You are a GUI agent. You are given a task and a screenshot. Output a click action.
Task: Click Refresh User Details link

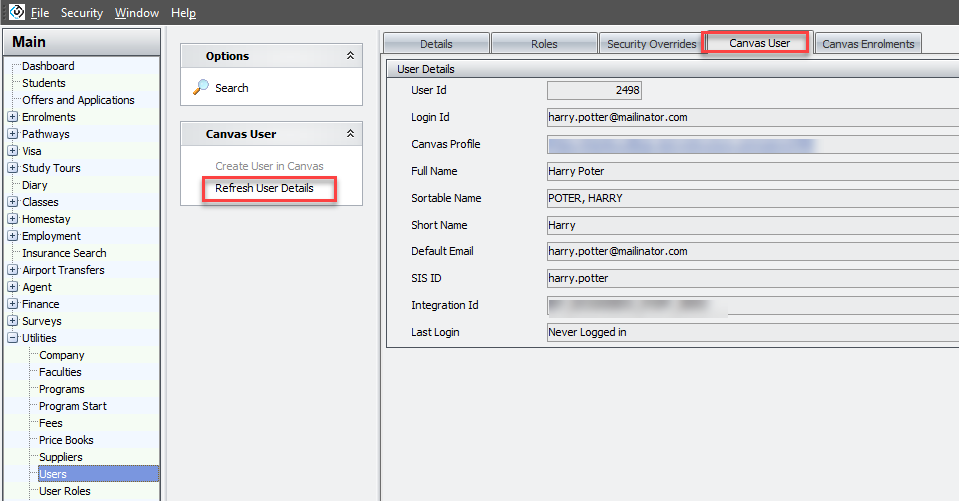click(264, 188)
